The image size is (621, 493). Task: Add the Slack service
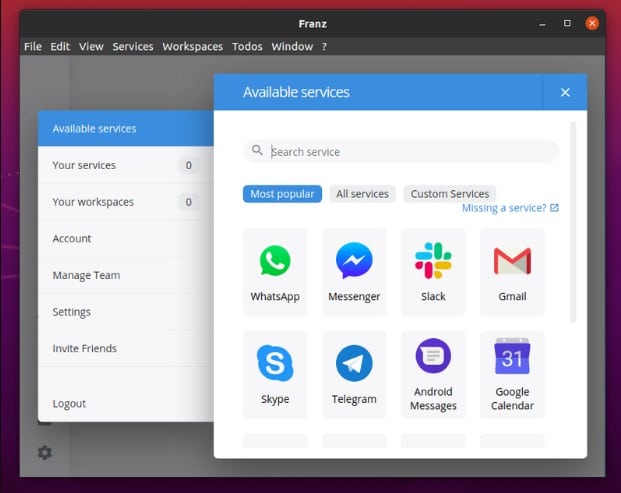433,272
